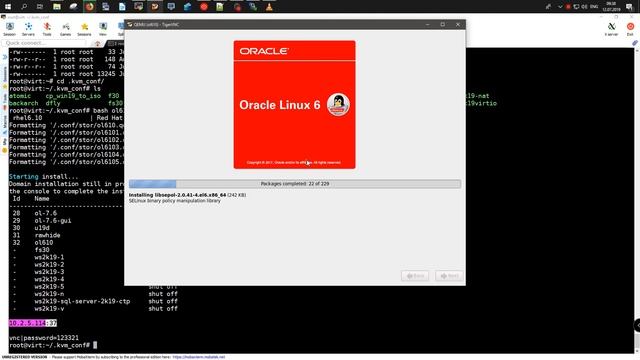Viewport: 640px width, 360px height.
Task: Open the Session toolbar icon in MobaXterm
Action: click(10, 29)
